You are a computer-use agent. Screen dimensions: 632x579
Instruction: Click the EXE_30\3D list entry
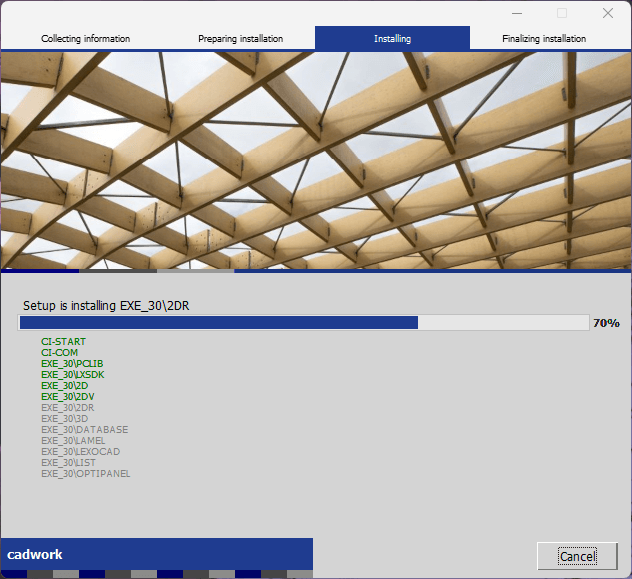[x=64, y=419]
